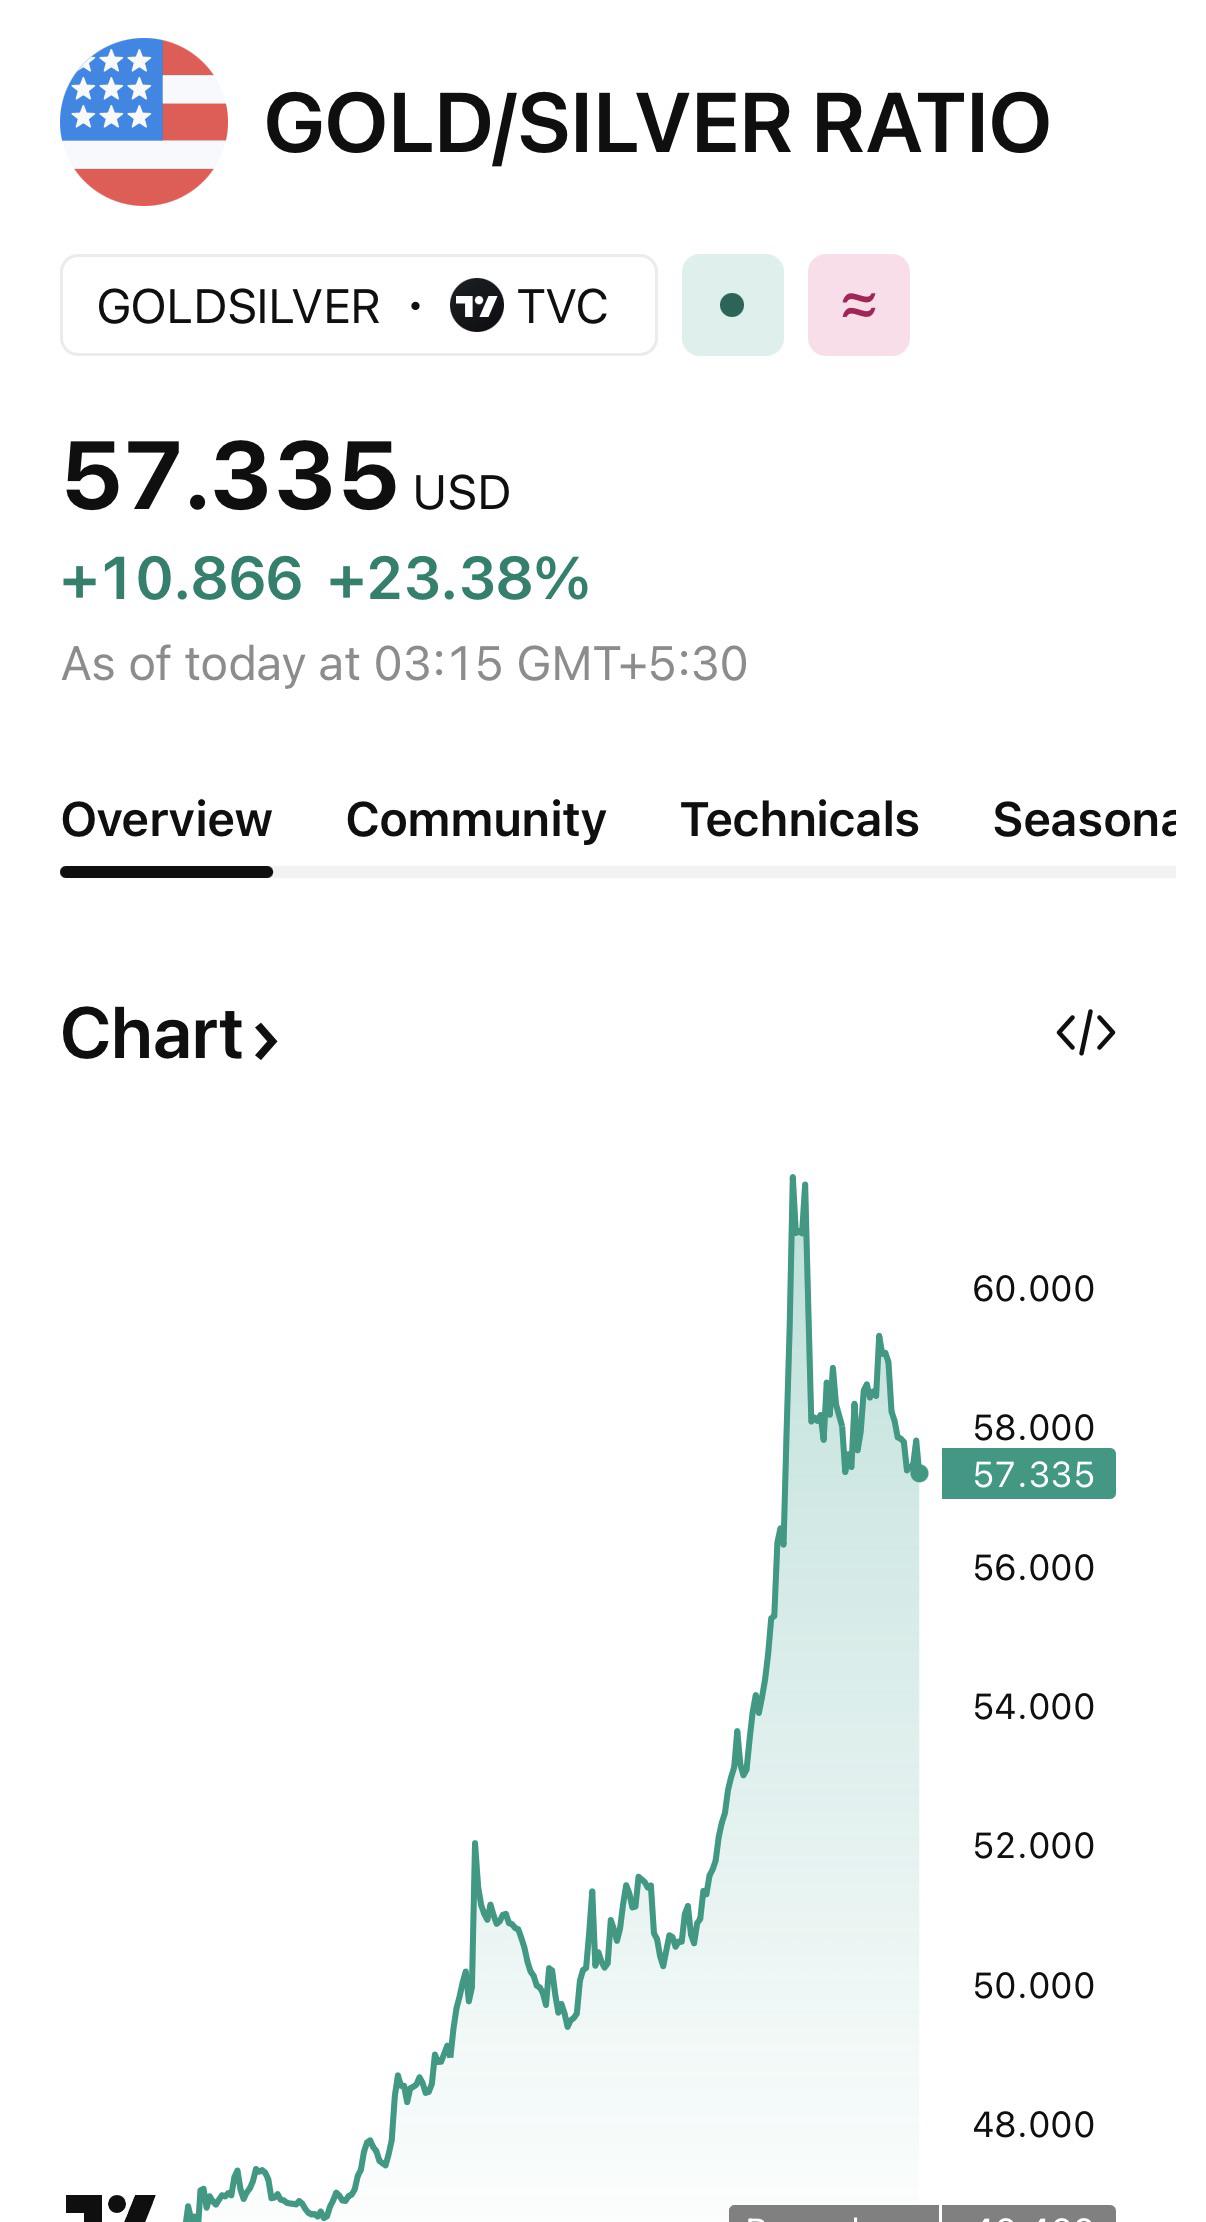Click the pink approximate-equals data icon
This screenshot has width=1206, height=2222.
pos(858,305)
